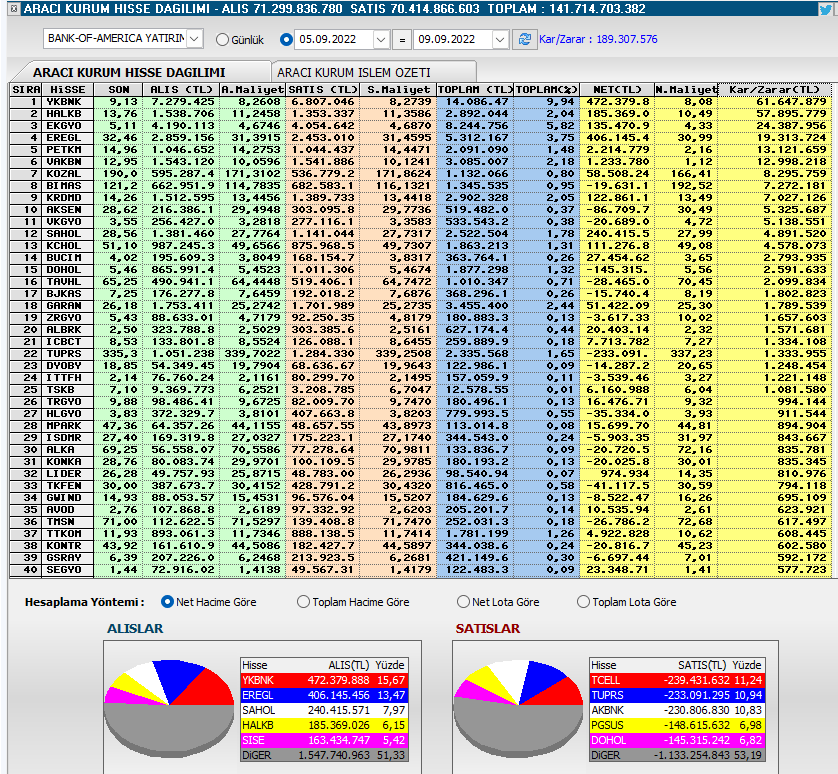Click the Kar/Zarar : 189.307.576 link
The width and height of the screenshot is (838, 774).
point(598,39)
